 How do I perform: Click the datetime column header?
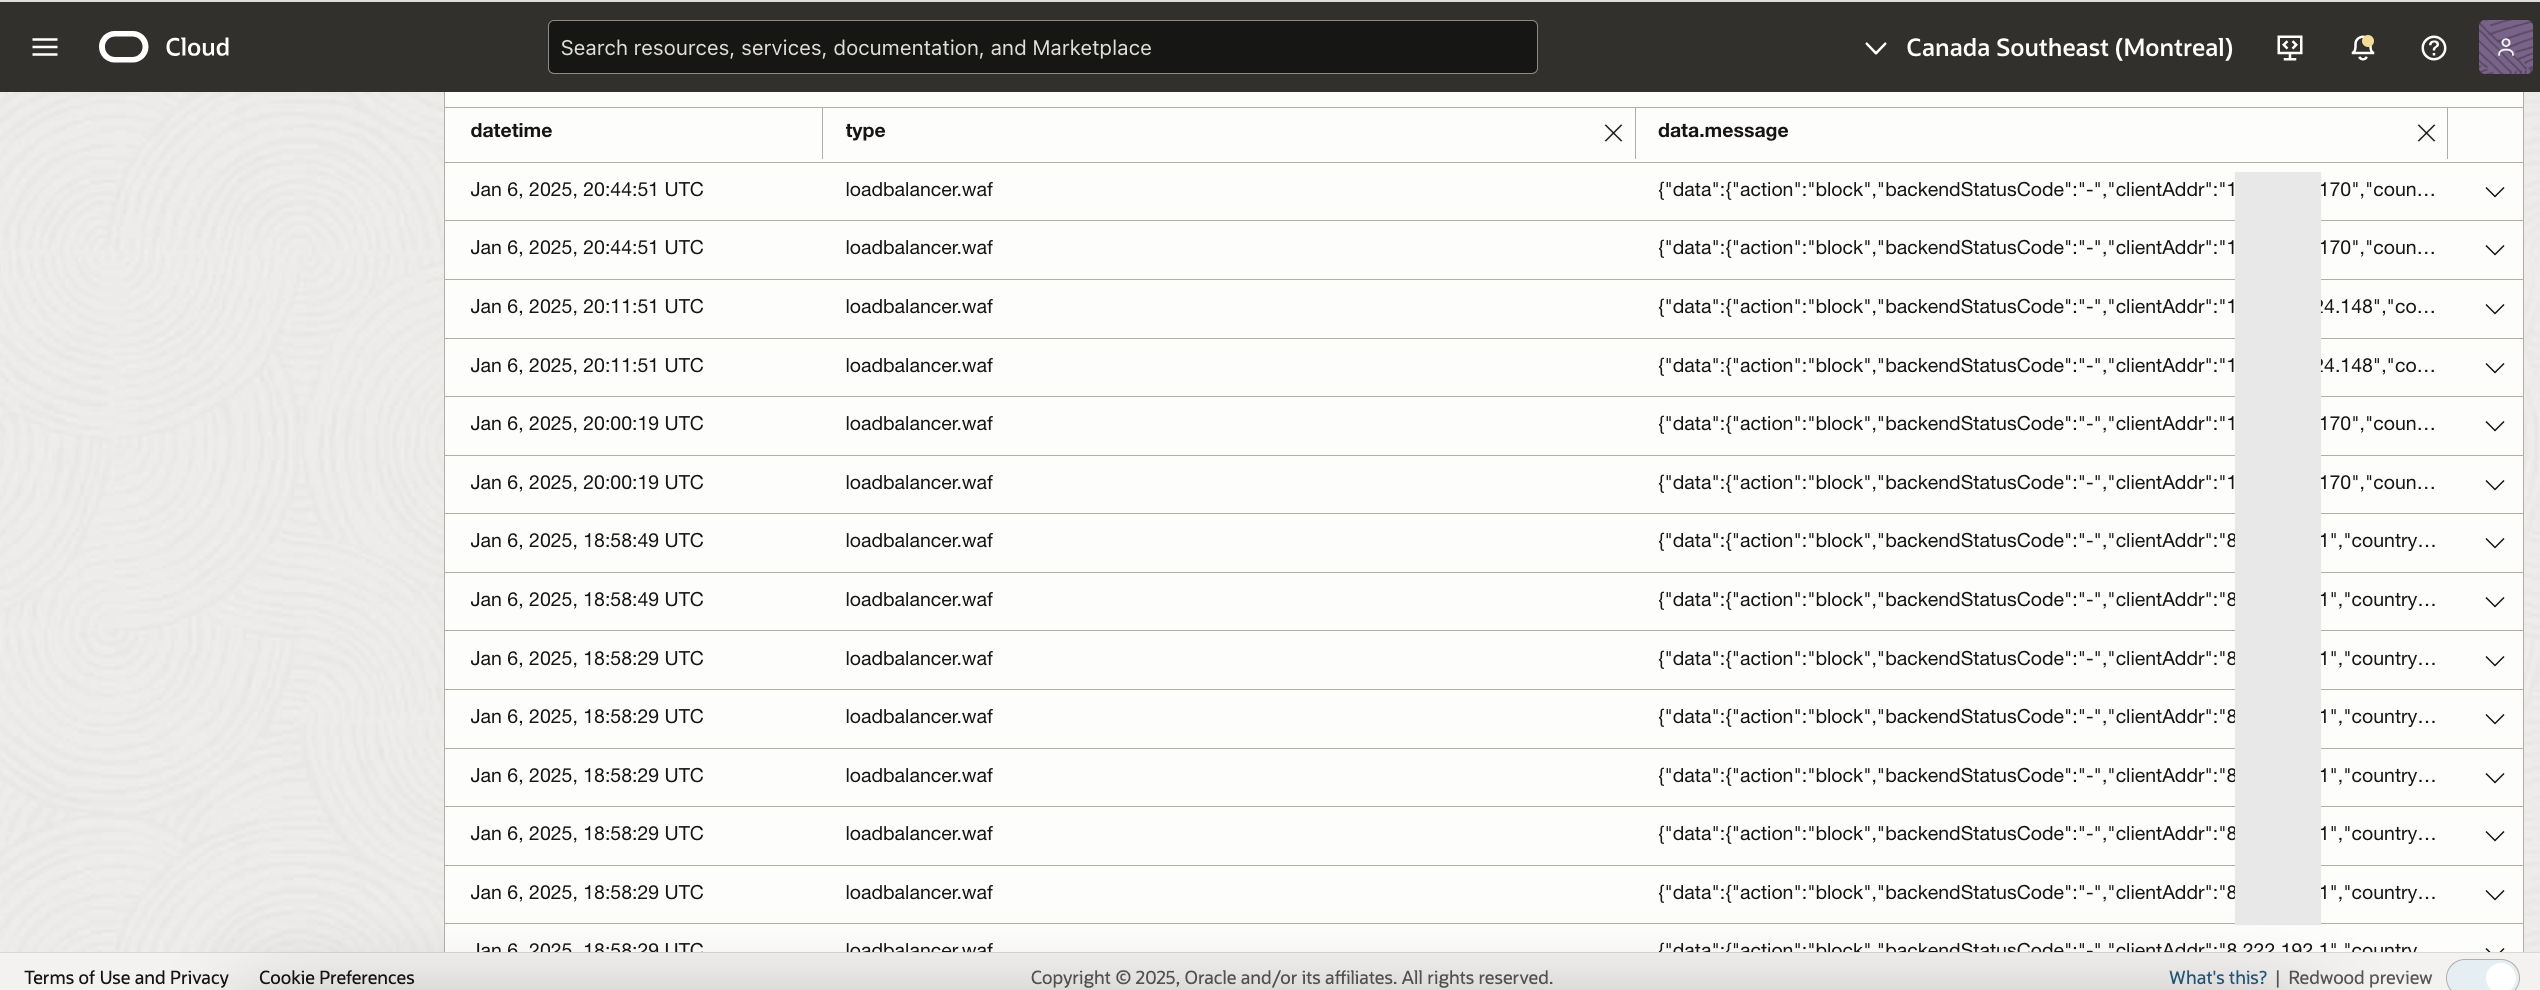511,131
